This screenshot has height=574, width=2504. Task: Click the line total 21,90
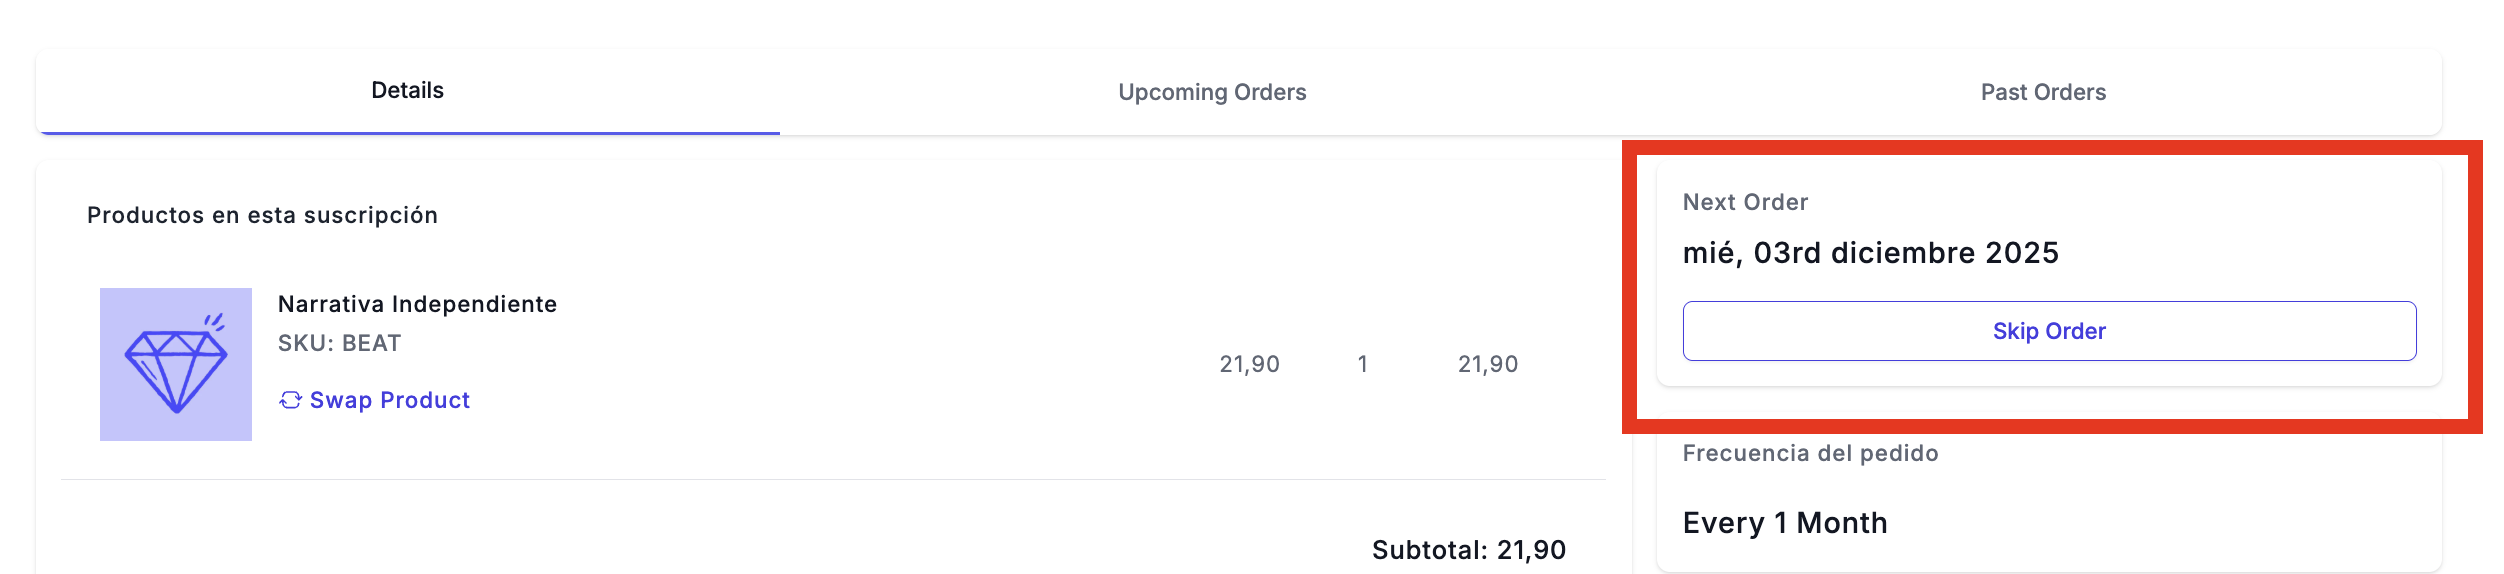(x=1487, y=364)
